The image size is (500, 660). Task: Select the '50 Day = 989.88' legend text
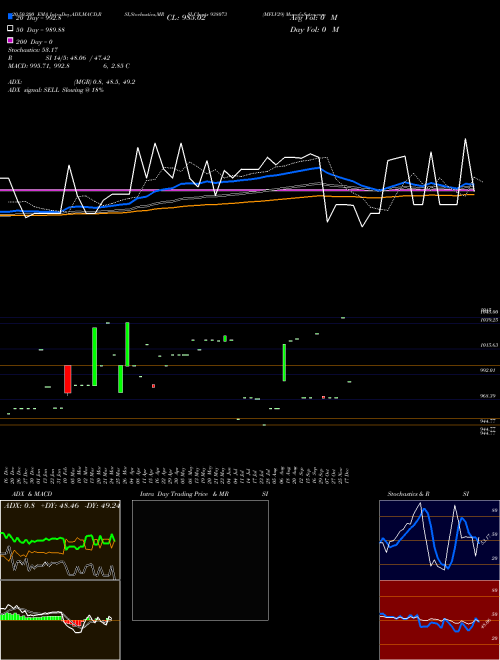(40, 30)
